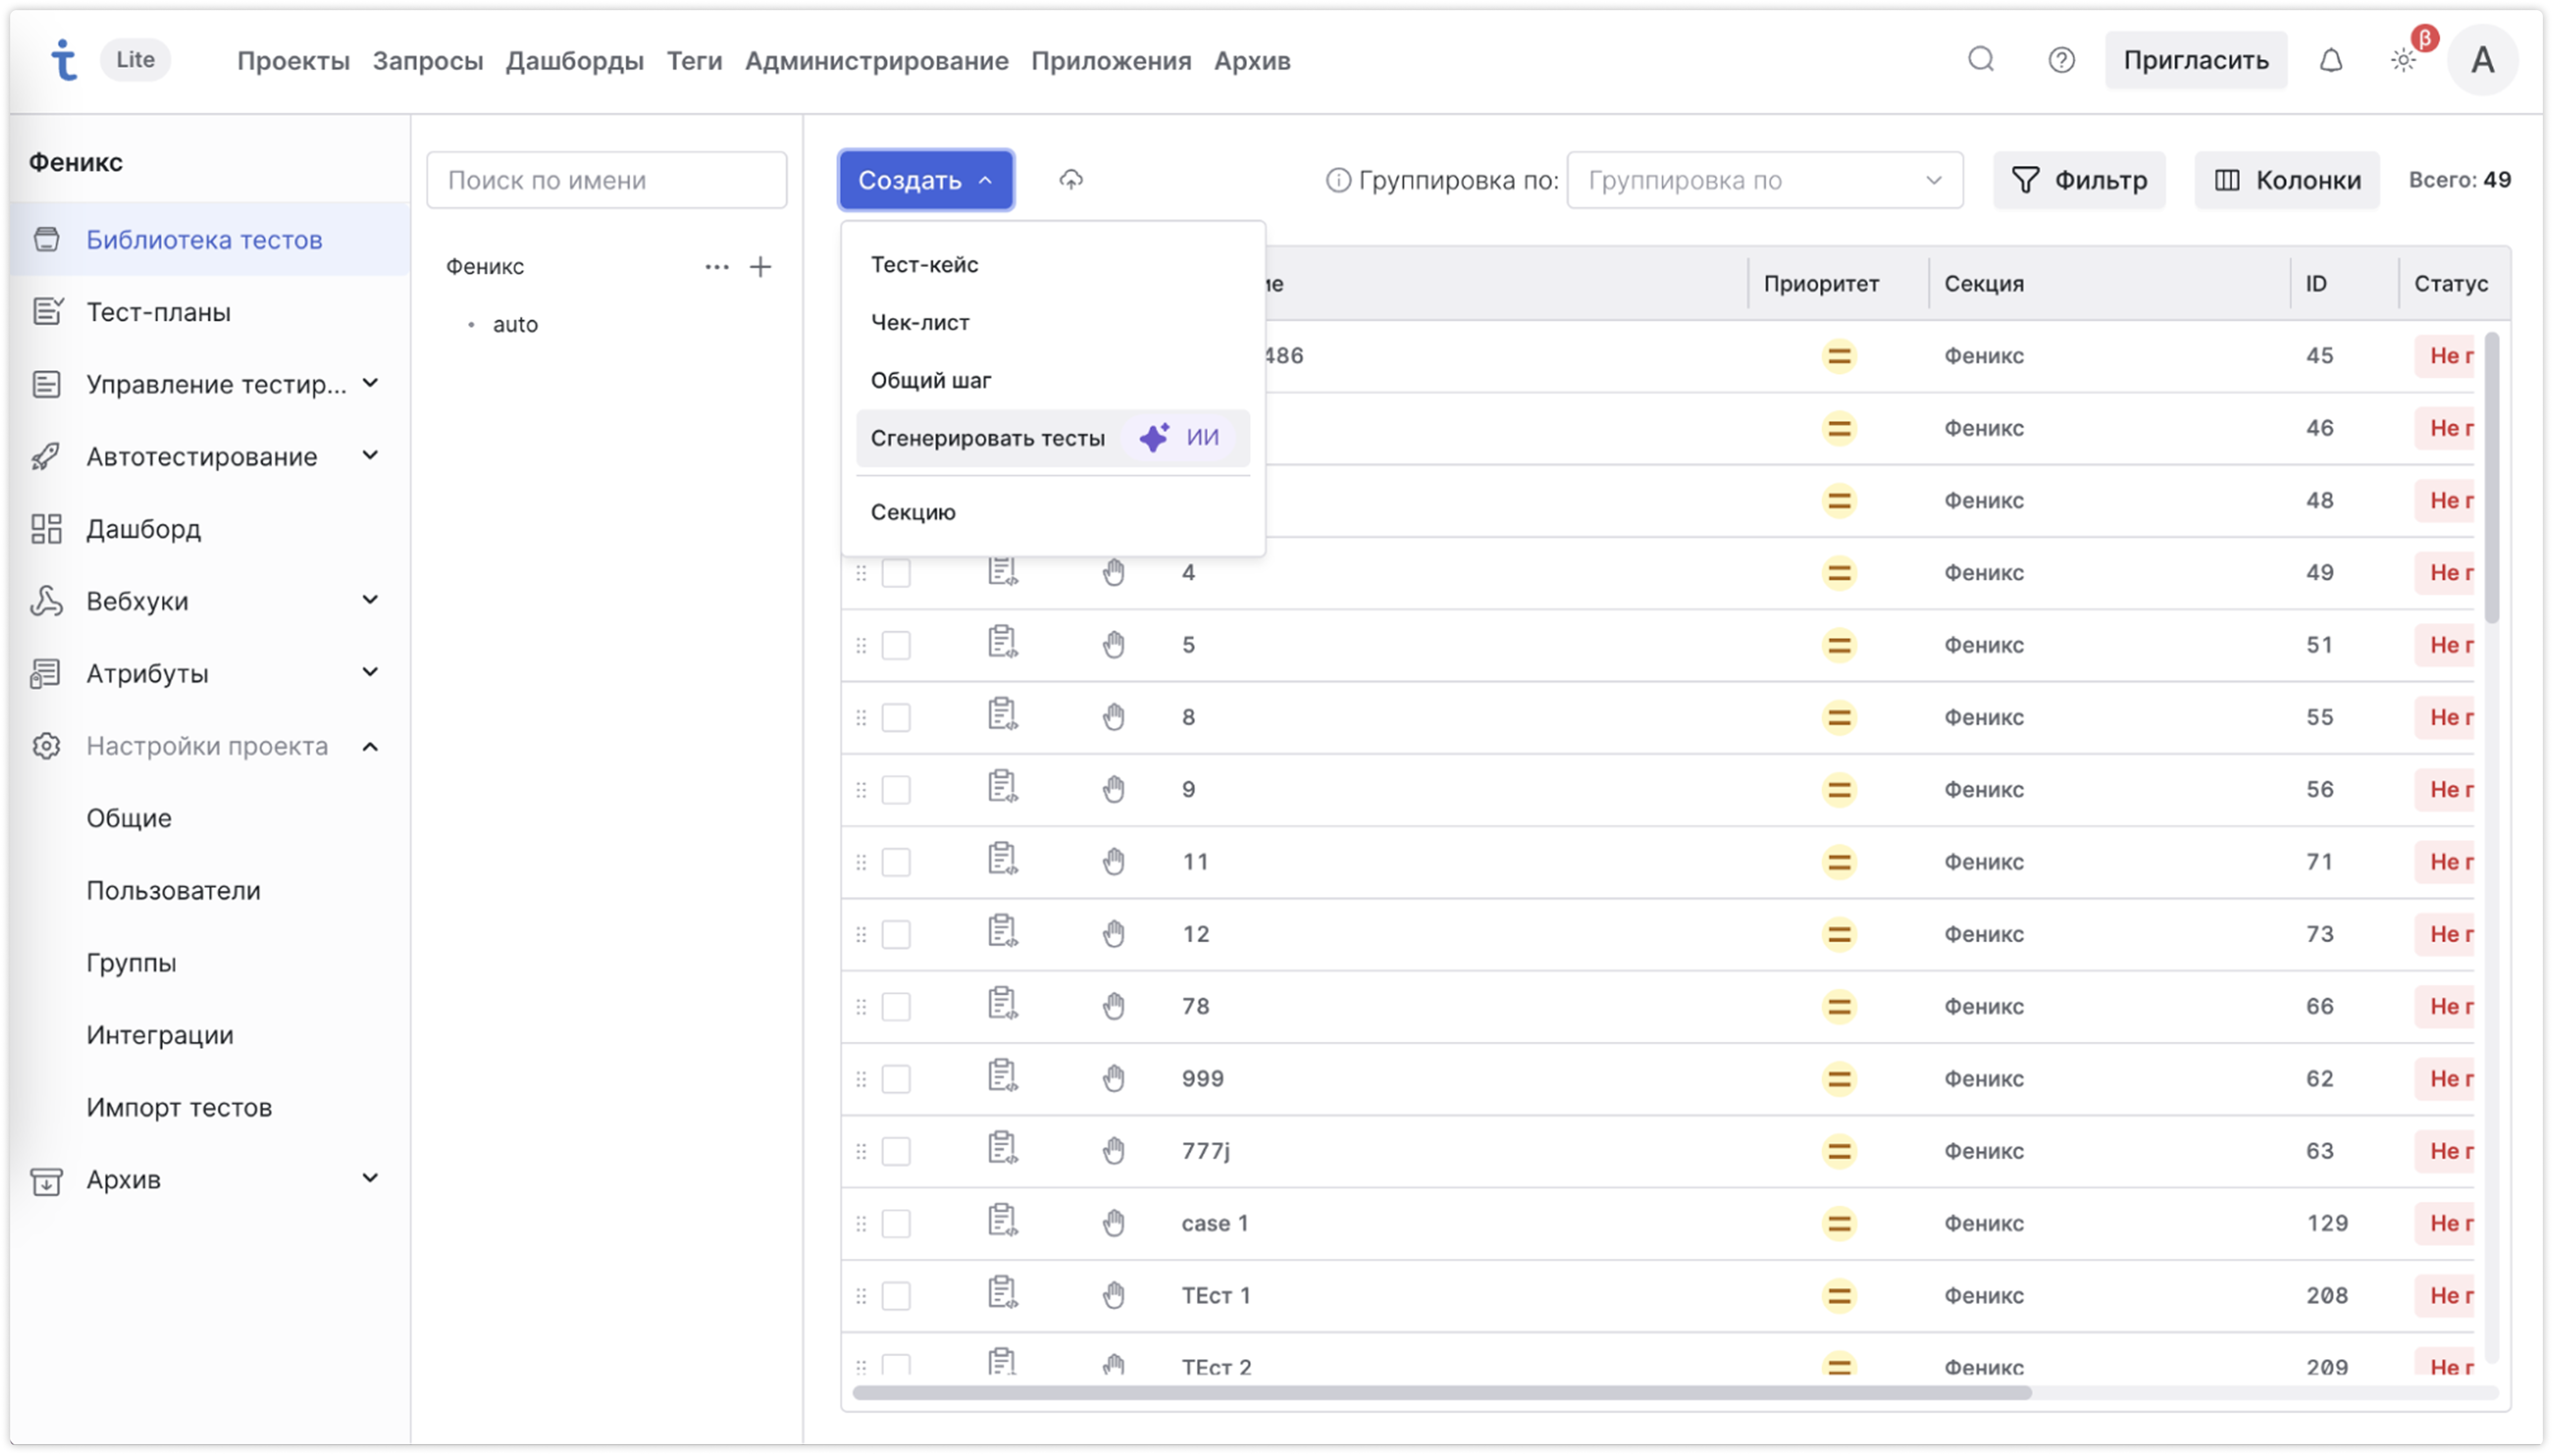The height and width of the screenshot is (1456, 2553).
Task: Expand the Вебхуки chevron
Action: click(370, 601)
